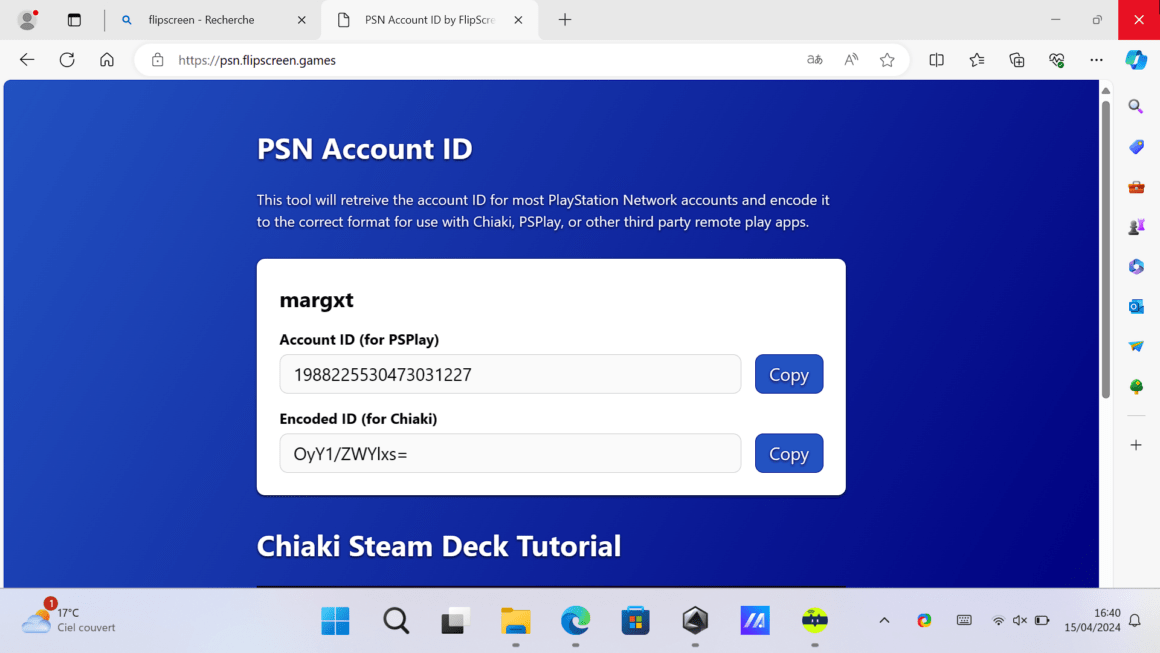Open the Copilot sidebar
This screenshot has height=653, width=1160.
pyautogui.click(x=1136, y=60)
